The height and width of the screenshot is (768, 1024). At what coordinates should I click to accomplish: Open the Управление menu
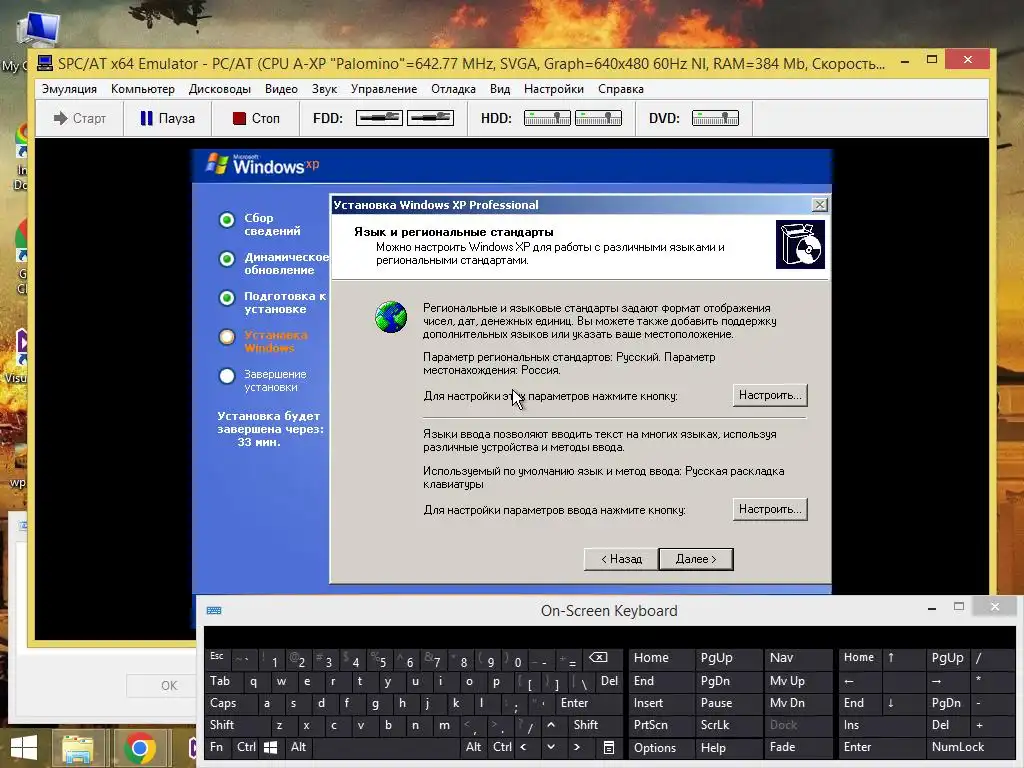tap(383, 89)
